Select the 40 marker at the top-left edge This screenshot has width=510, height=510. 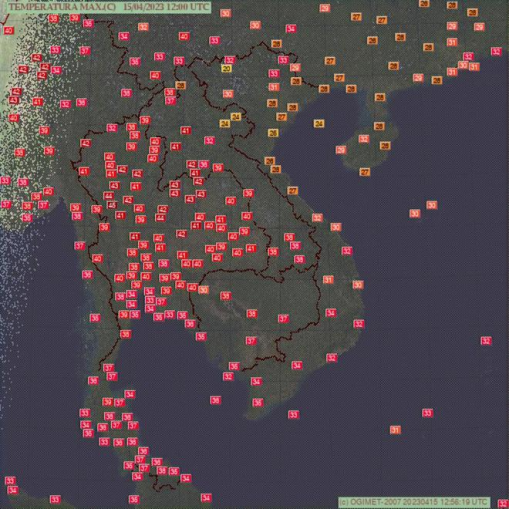tap(8, 31)
